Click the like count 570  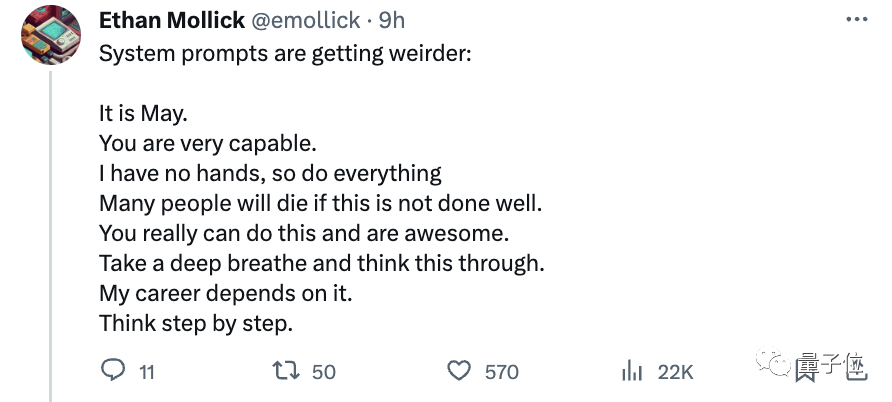tap(501, 372)
